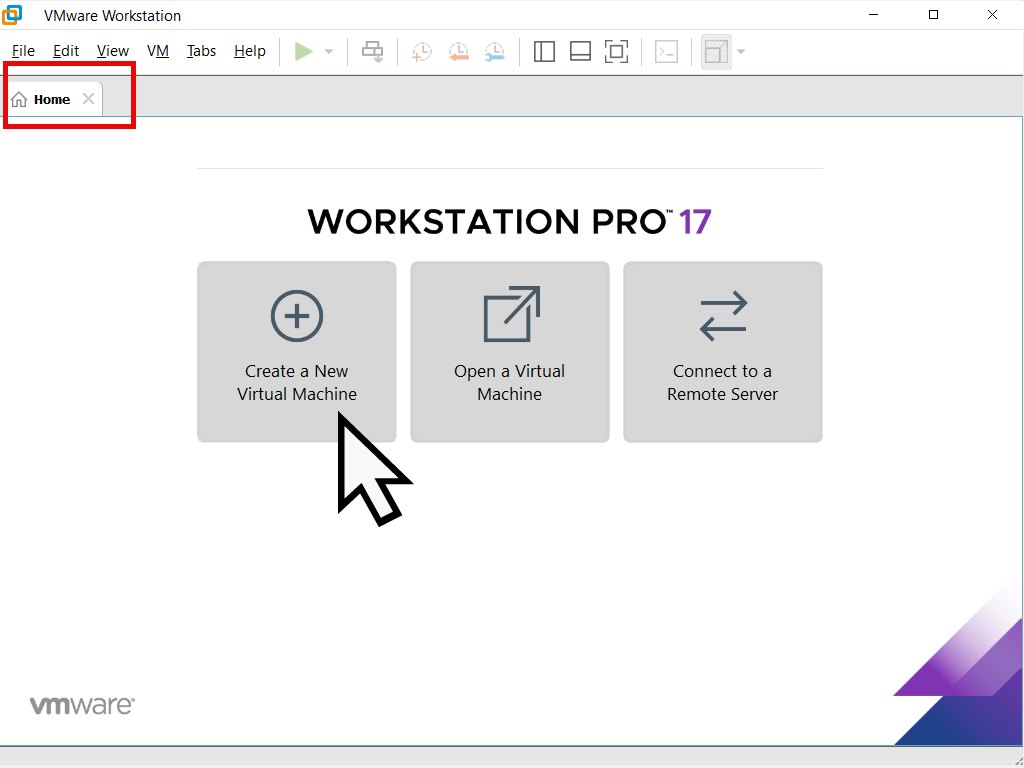Select the Send Ctrl+Alt+Del icon
The height and width of the screenshot is (768, 1024).
372,51
